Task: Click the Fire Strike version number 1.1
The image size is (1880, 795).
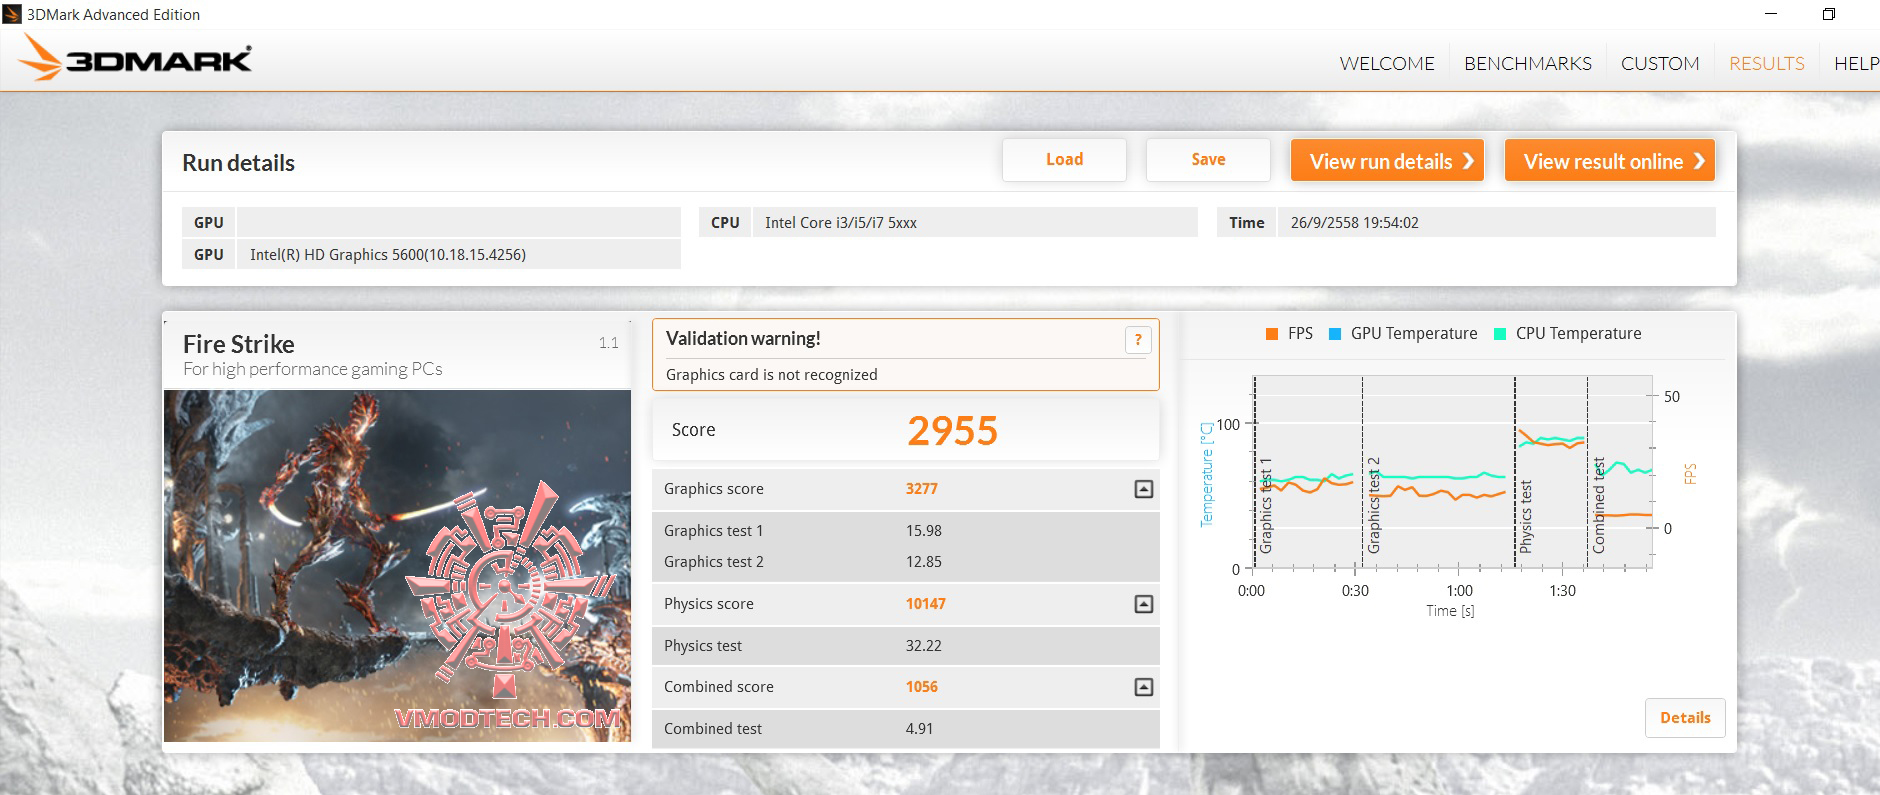Action: 608,343
